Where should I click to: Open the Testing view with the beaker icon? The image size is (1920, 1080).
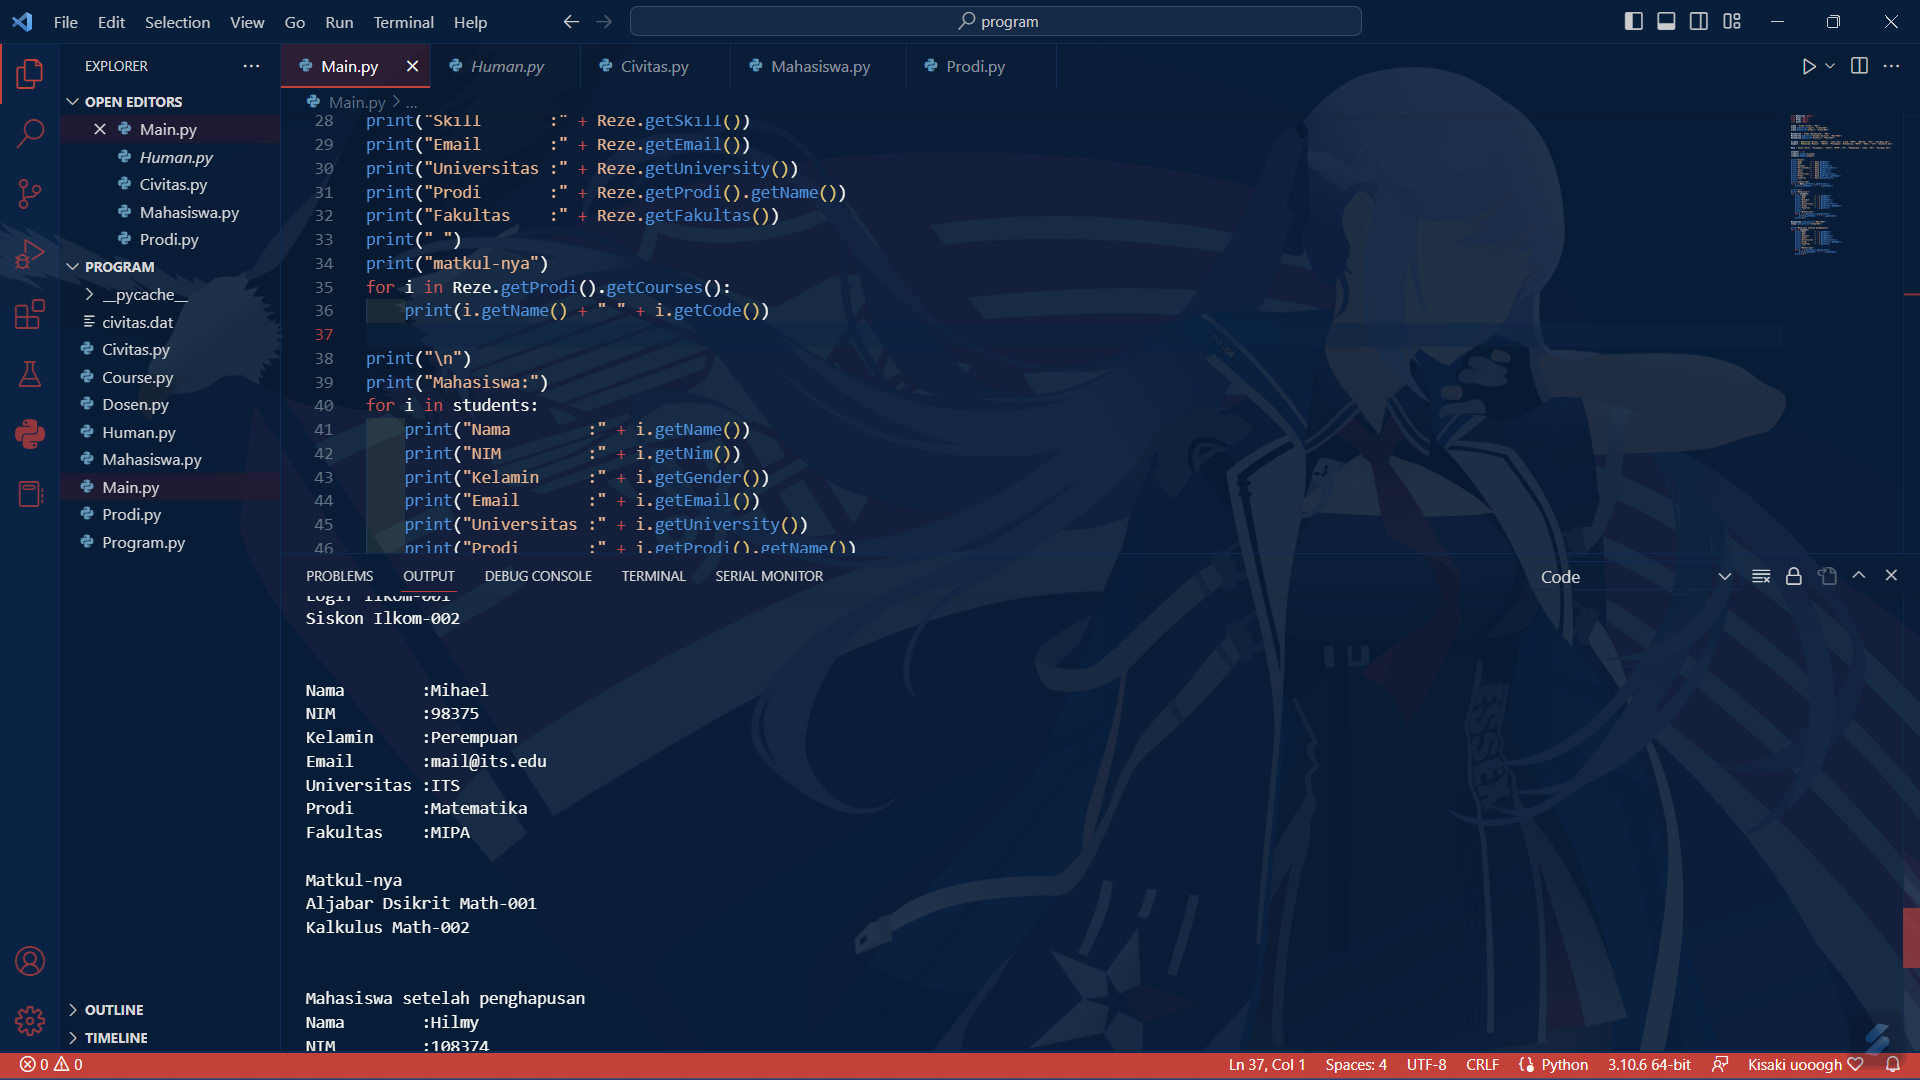pyautogui.click(x=30, y=375)
